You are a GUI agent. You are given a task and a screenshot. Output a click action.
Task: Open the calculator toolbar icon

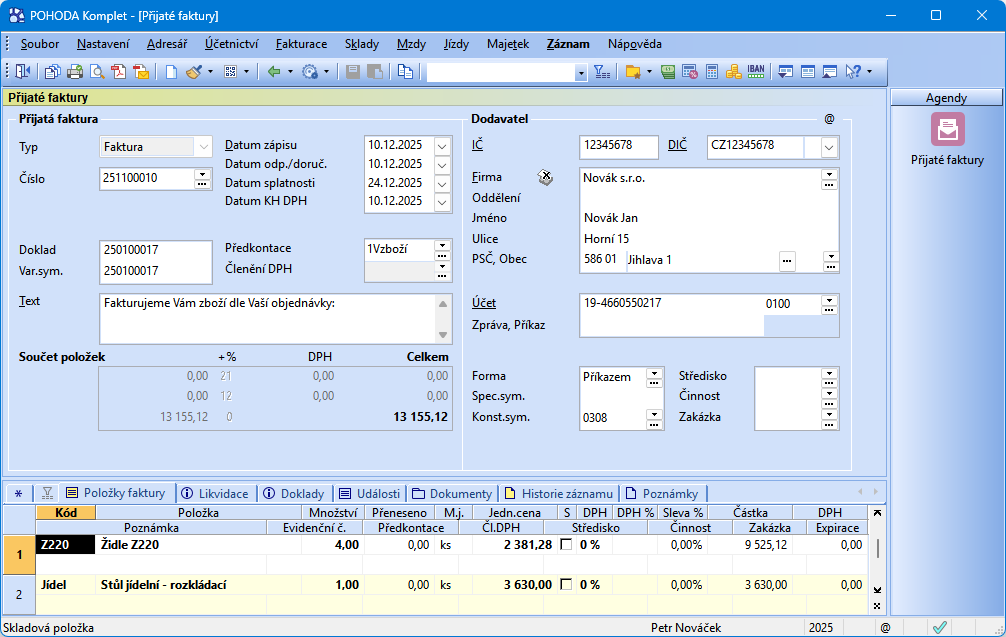click(712, 72)
